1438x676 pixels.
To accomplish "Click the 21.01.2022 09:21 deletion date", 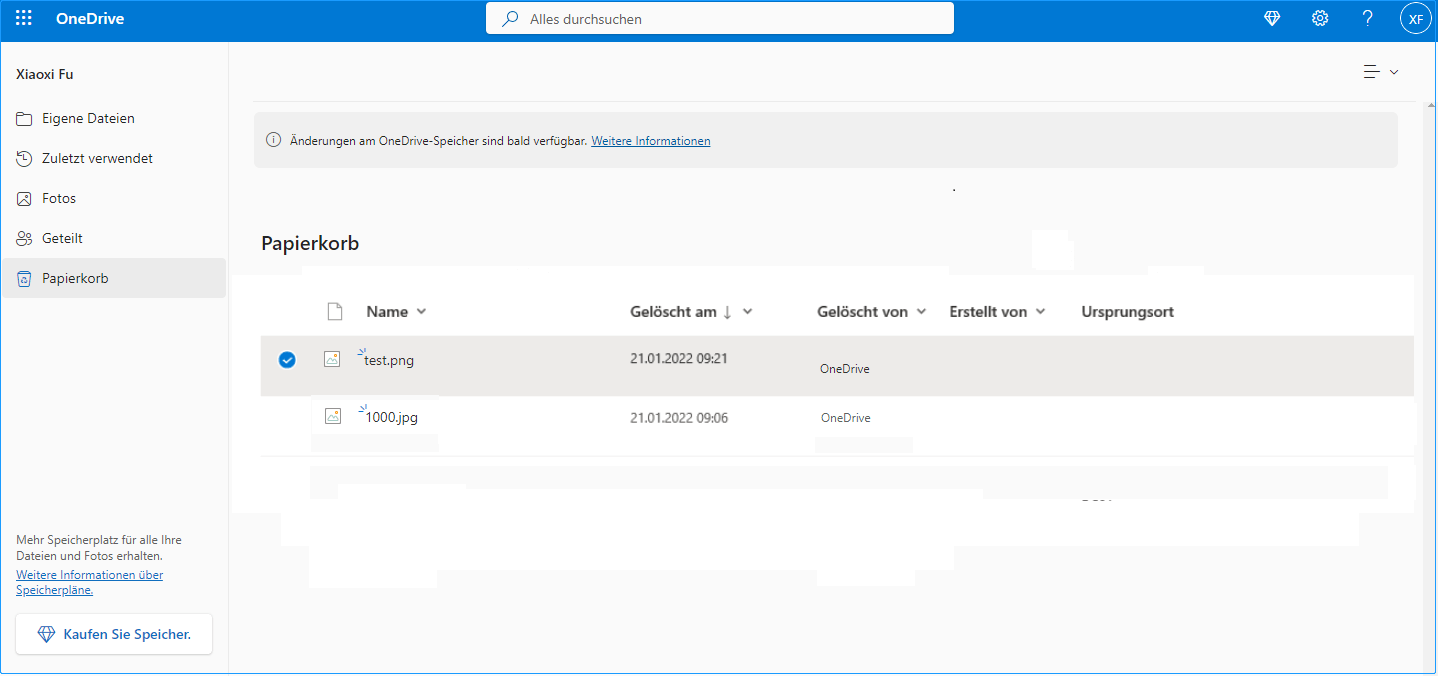I will 679,358.
